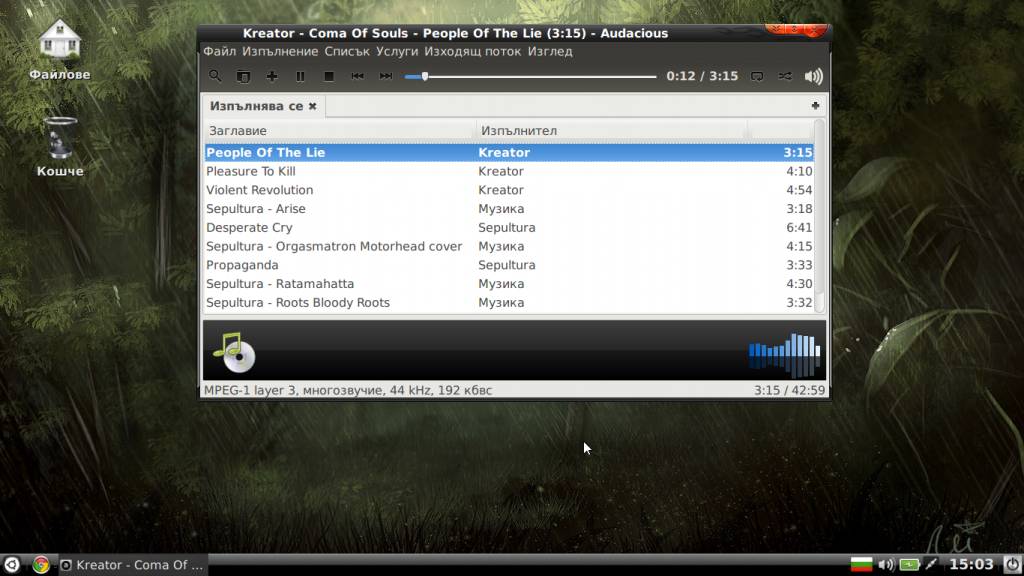Launch Chrome from the taskbar
Screen dimensions: 1024x576
[x=40, y=565]
